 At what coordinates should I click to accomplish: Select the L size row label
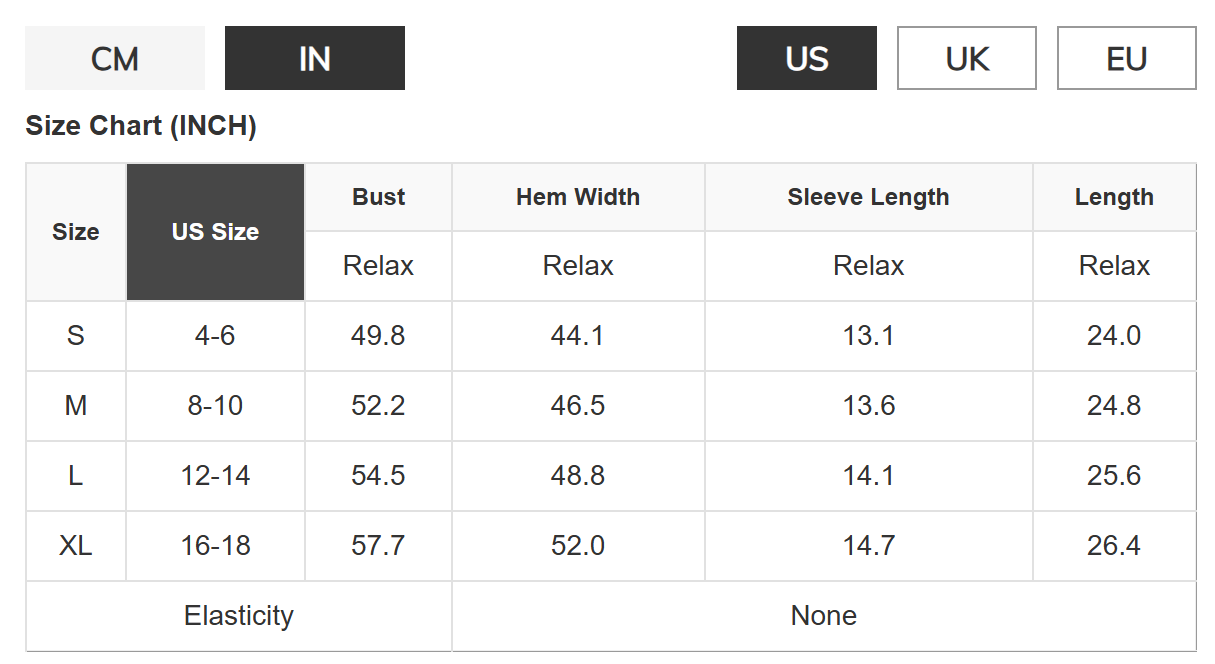click(x=76, y=476)
